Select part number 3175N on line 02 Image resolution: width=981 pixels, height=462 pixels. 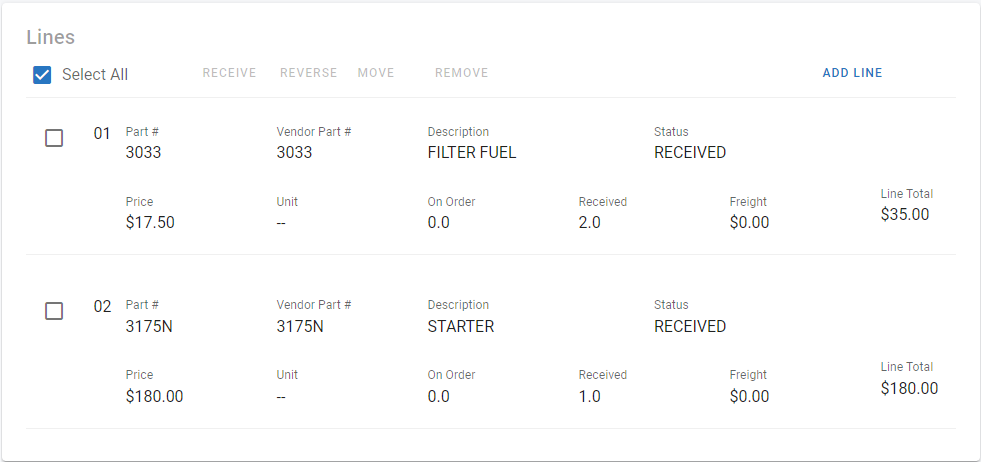pyautogui.click(x=148, y=327)
